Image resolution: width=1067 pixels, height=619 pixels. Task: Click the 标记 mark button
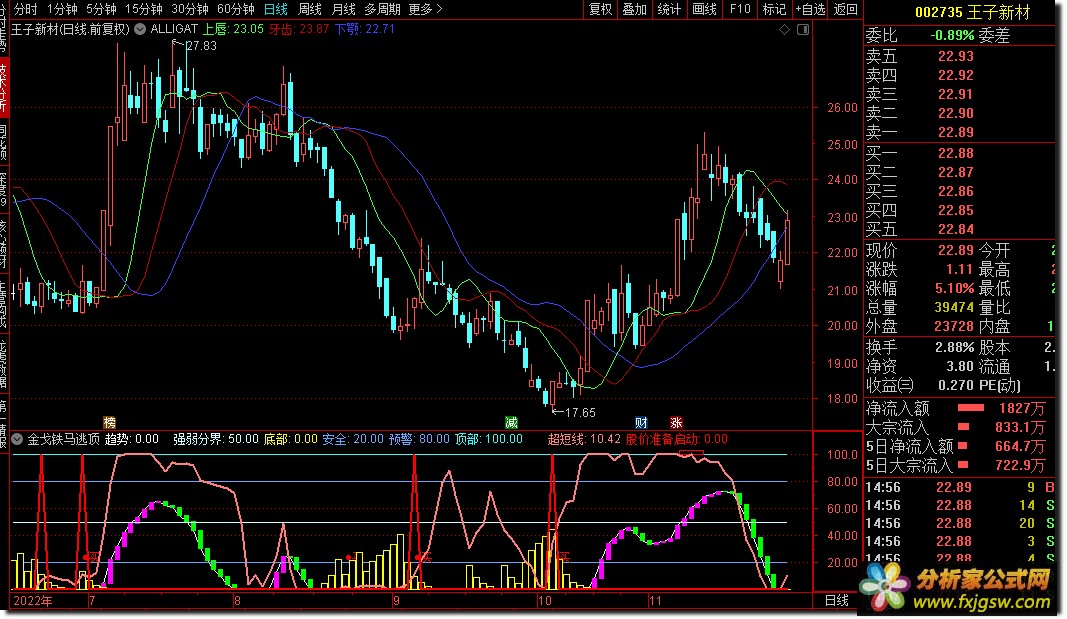click(774, 9)
